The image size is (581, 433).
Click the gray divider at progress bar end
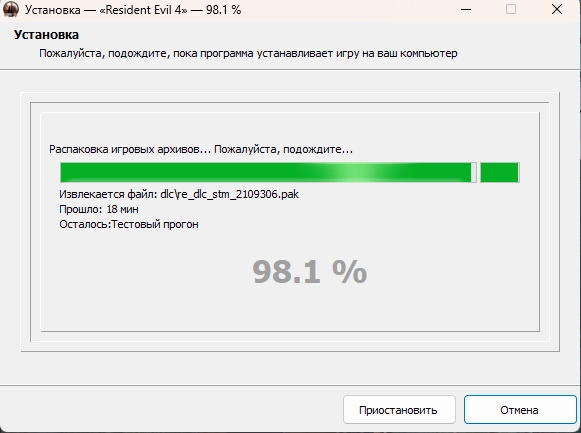(474, 172)
